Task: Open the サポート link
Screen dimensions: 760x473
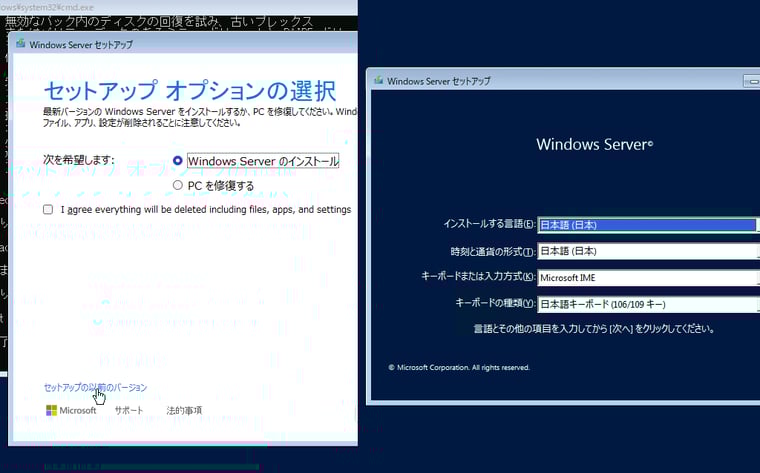Action: coord(129,410)
